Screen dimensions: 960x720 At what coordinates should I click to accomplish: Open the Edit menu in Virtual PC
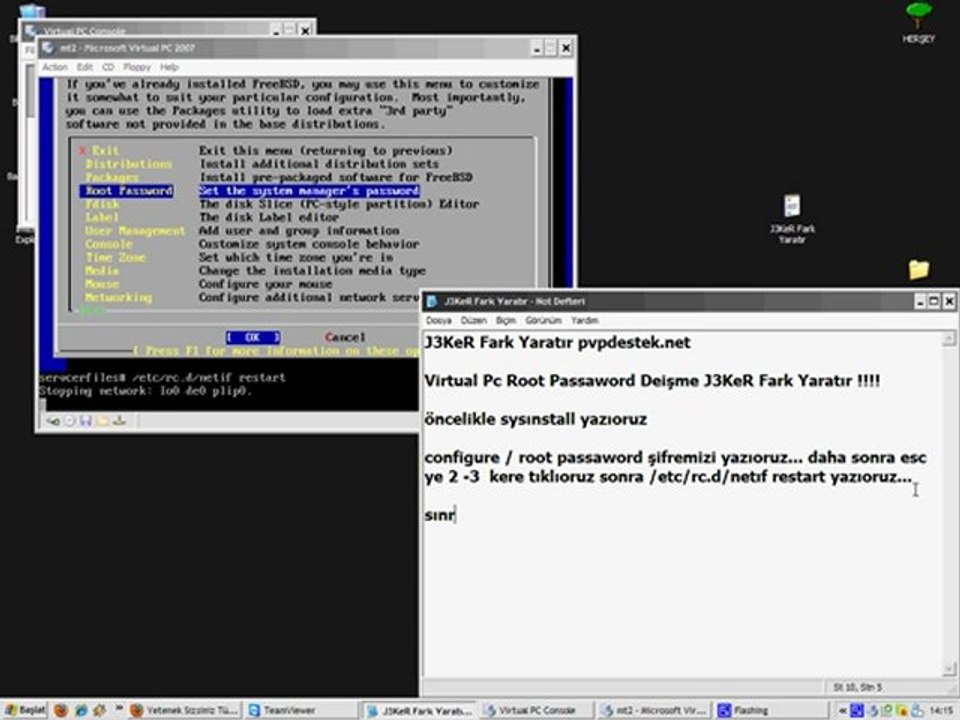[x=84, y=67]
